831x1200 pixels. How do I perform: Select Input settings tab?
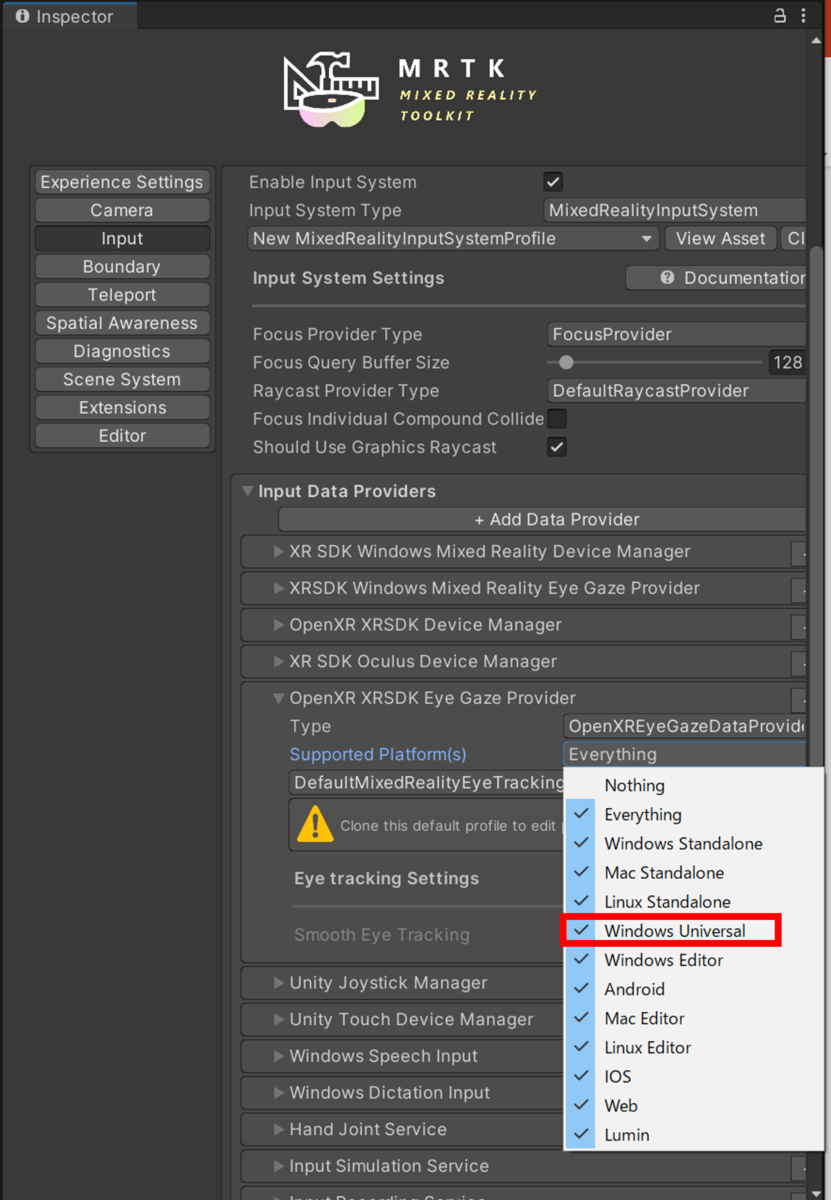tap(122, 239)
